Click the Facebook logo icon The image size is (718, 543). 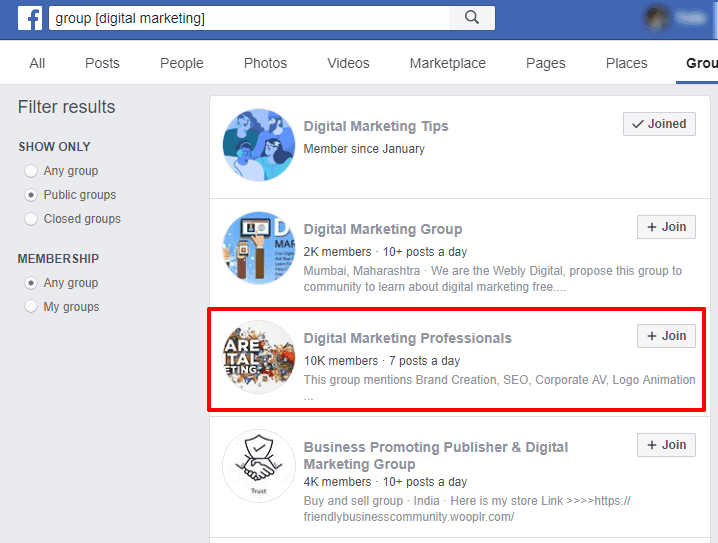point(29,18)
